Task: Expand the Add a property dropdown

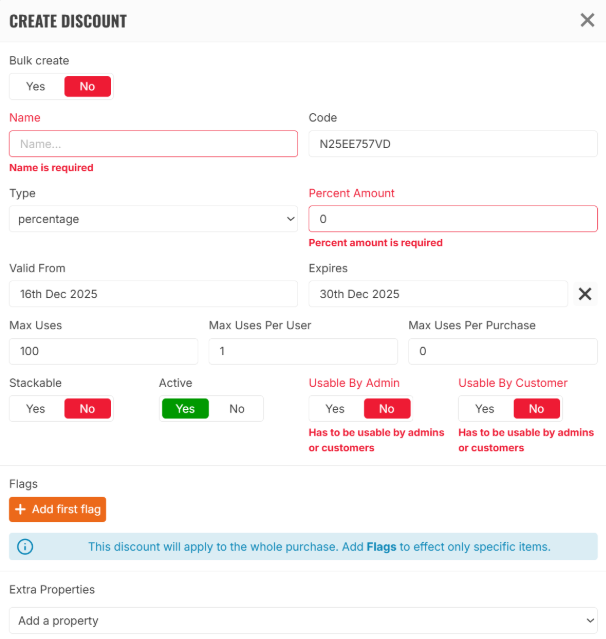Action: tap(303, 621)
